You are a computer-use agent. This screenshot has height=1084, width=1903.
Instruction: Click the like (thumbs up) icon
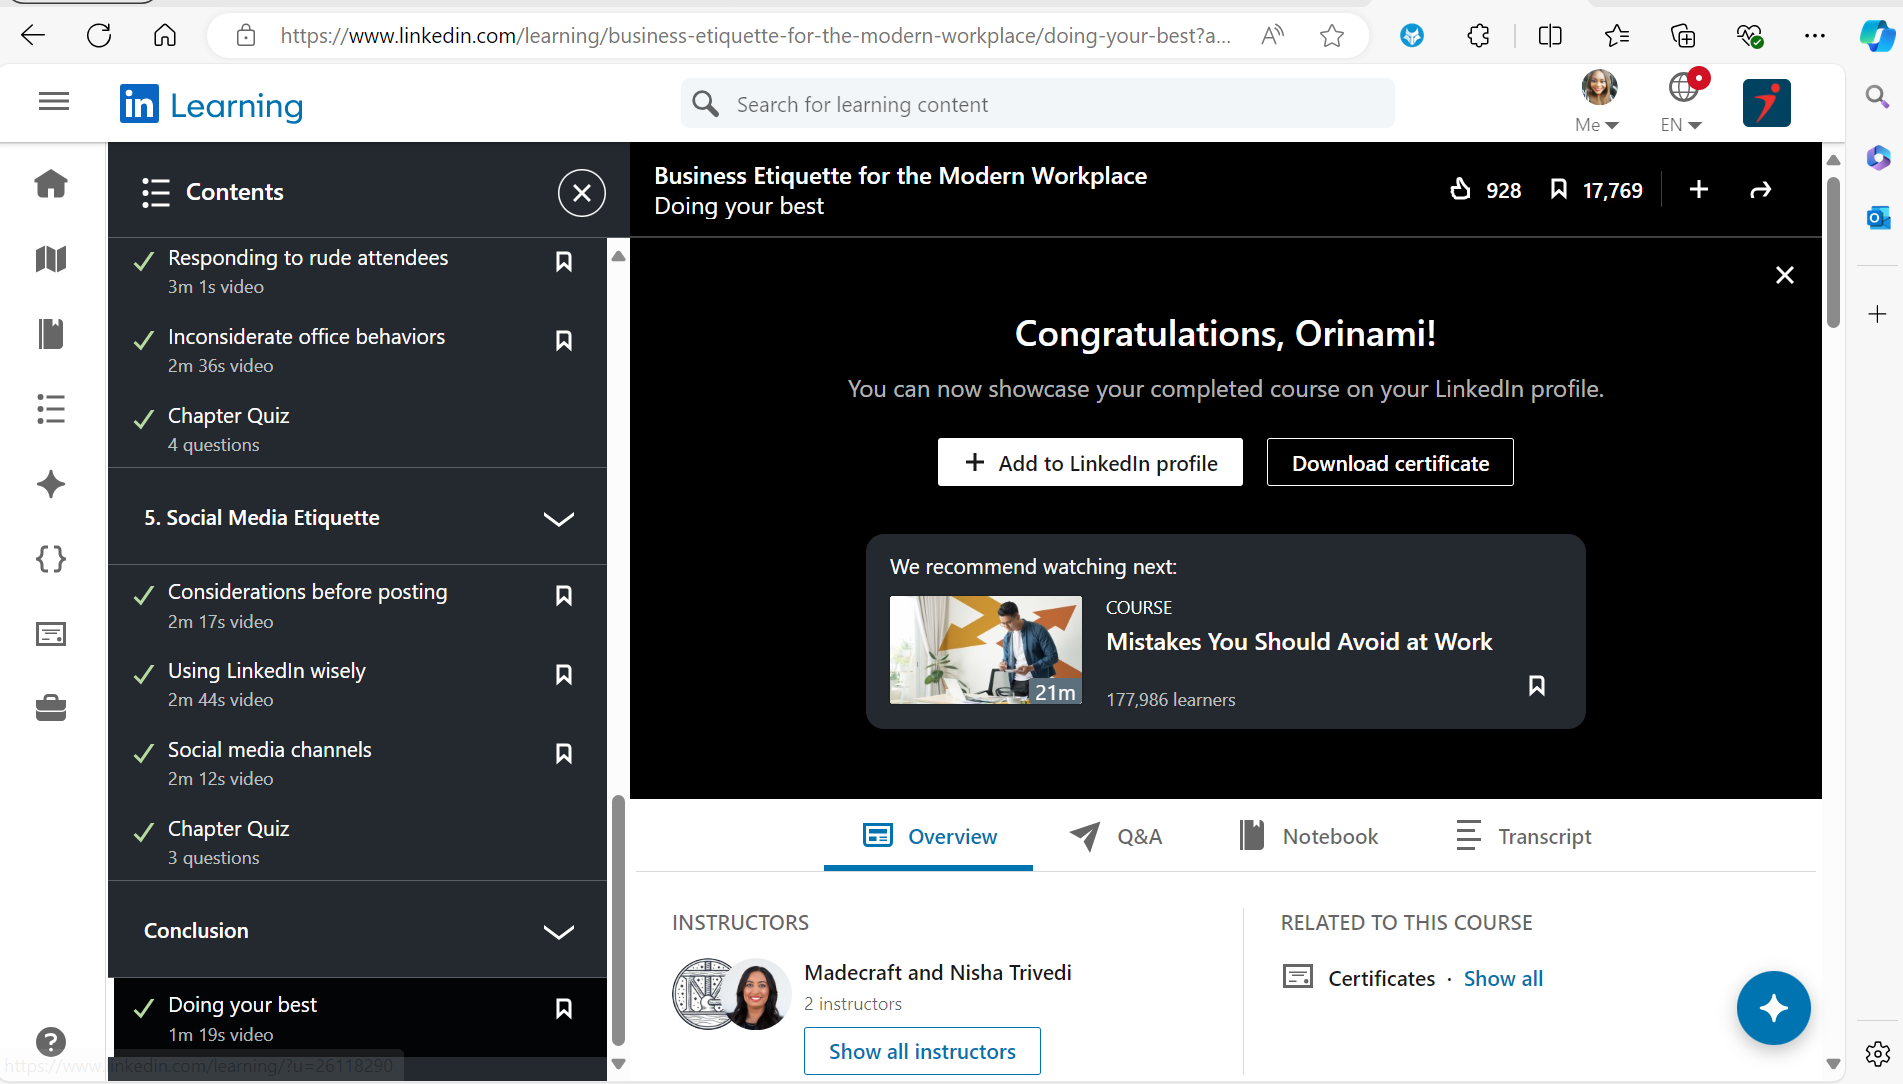(1460, 189)
